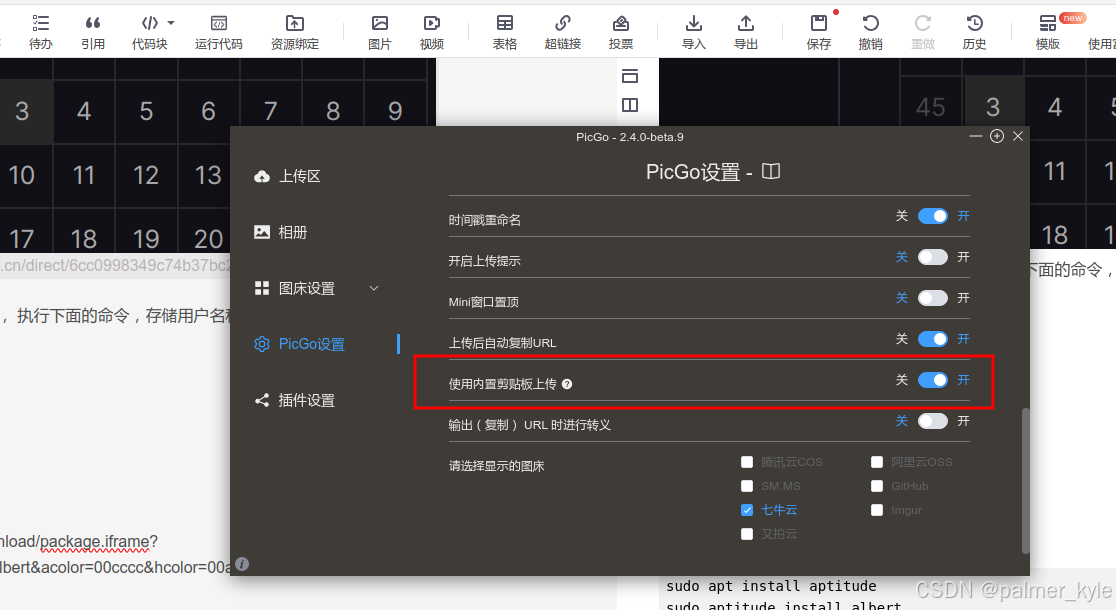Toggle the 输出（复制）URL 时进行转义 switch

[x=932, y=421]
